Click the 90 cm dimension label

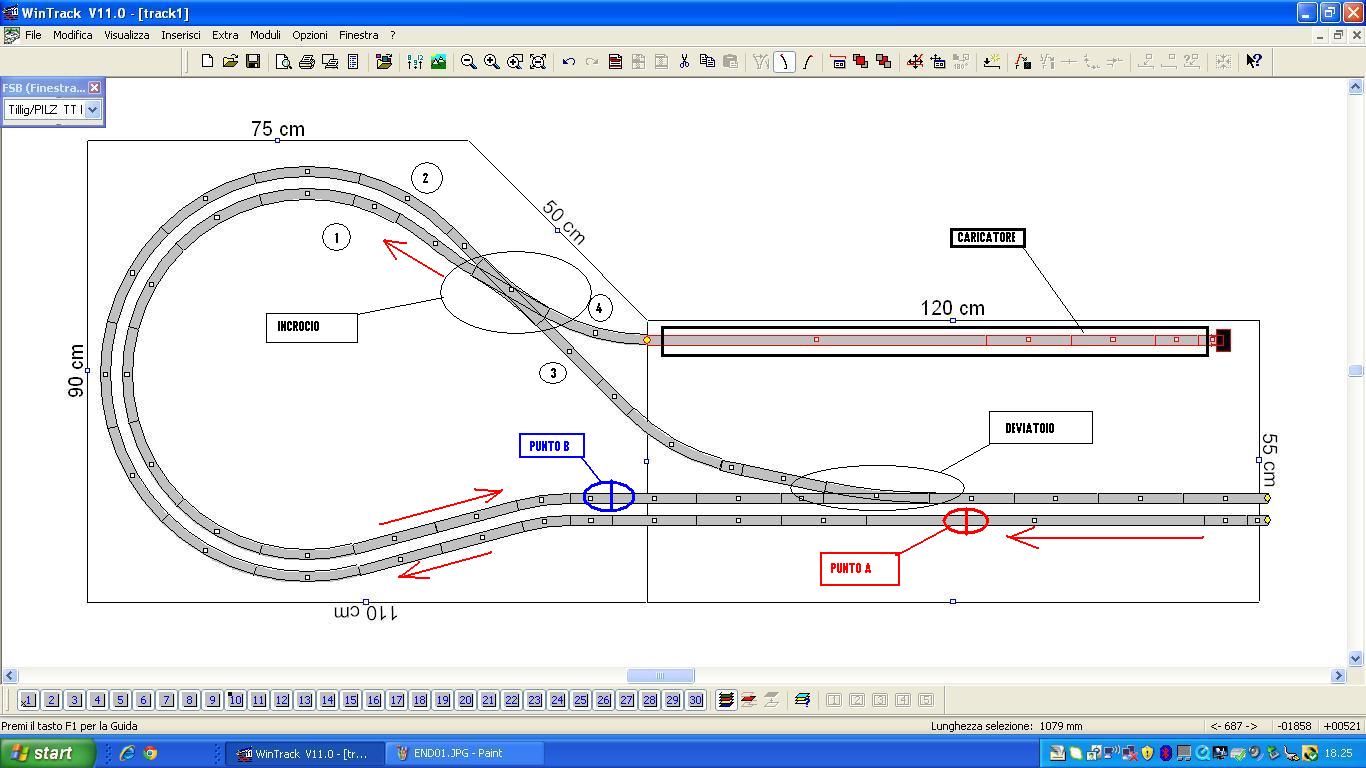(x=76, y=370)
